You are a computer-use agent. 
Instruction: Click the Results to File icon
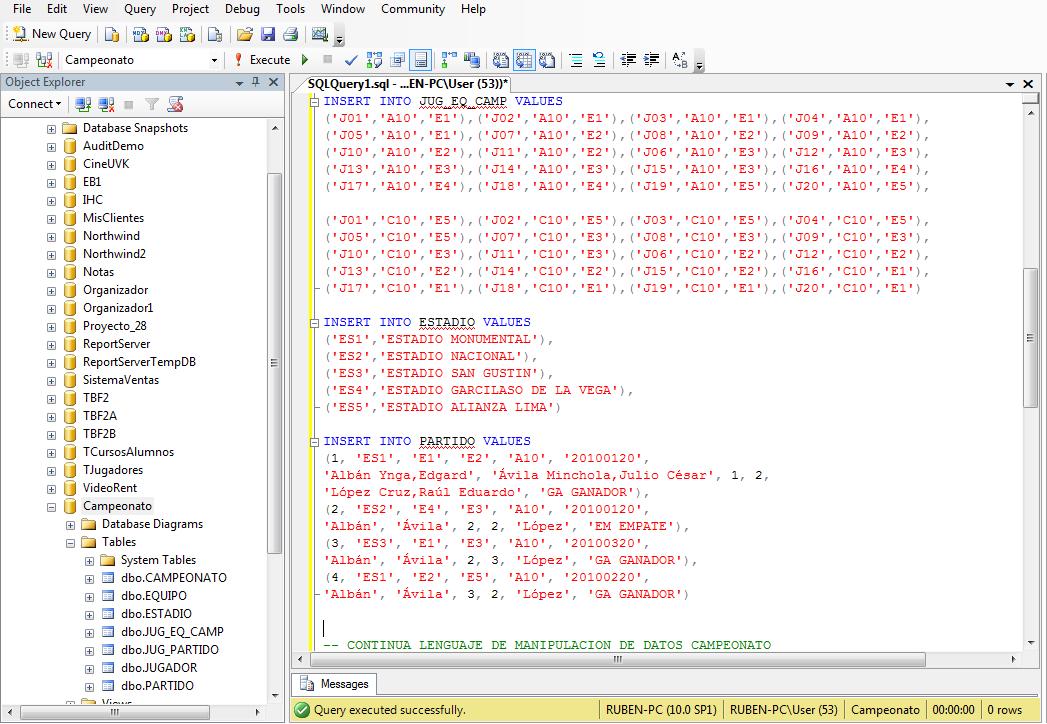tap(548, 60)
